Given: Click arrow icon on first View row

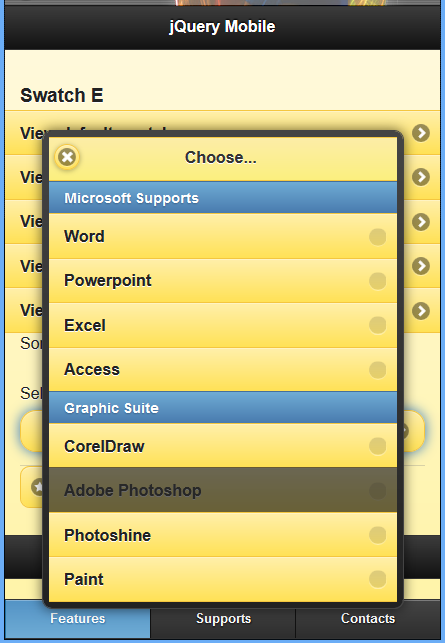Looking at the screenshot, I should tap(421, 133).
